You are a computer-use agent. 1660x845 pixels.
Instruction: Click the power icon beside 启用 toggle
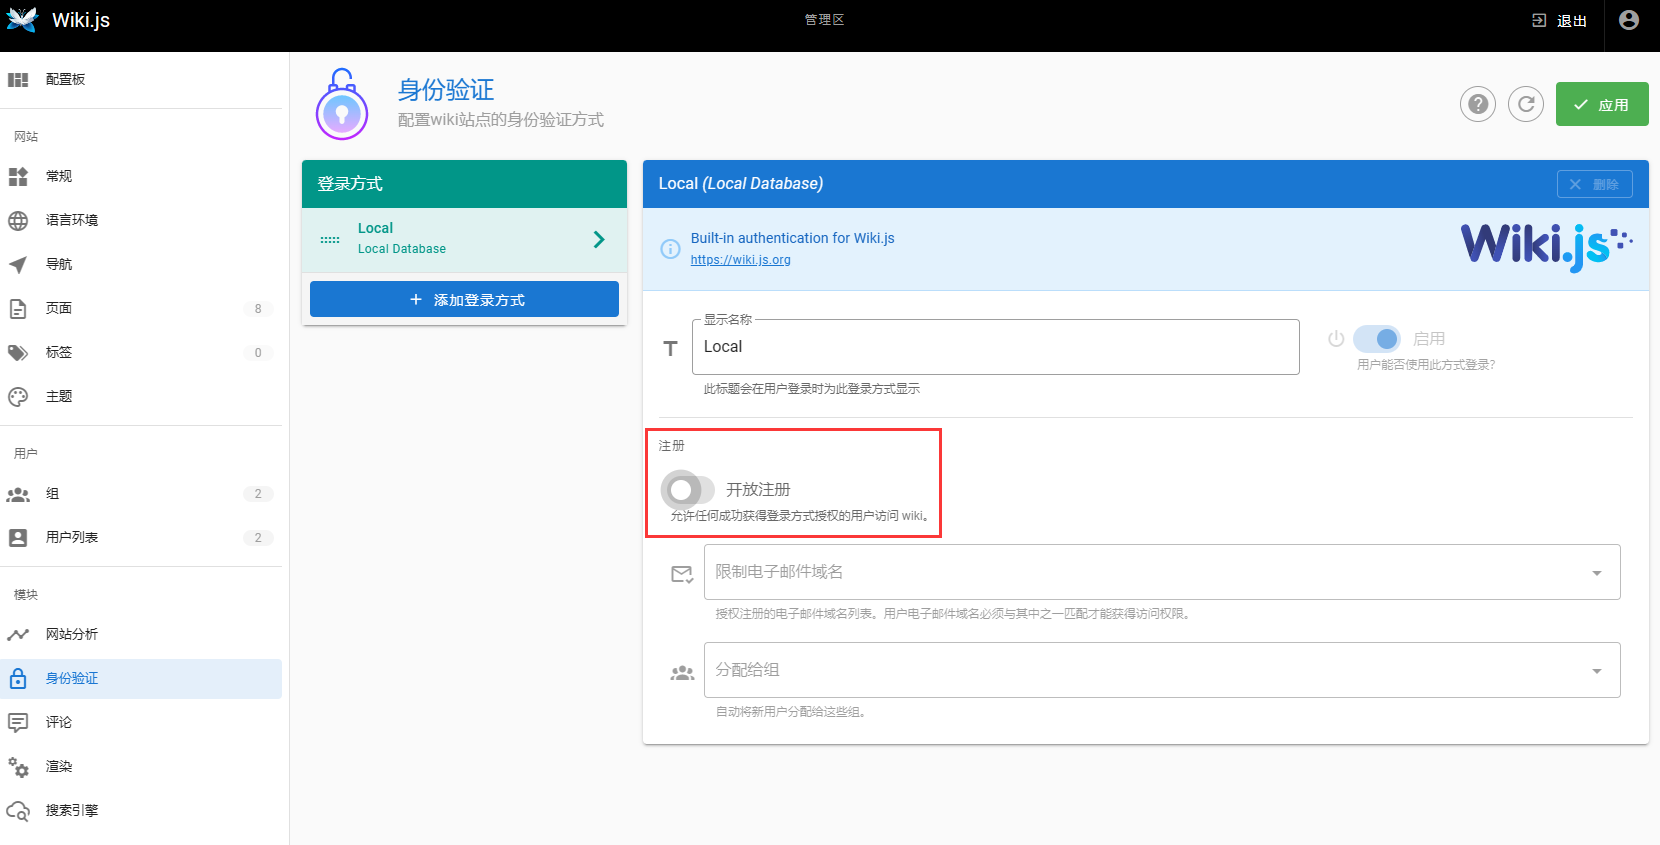coord(1336,339)
